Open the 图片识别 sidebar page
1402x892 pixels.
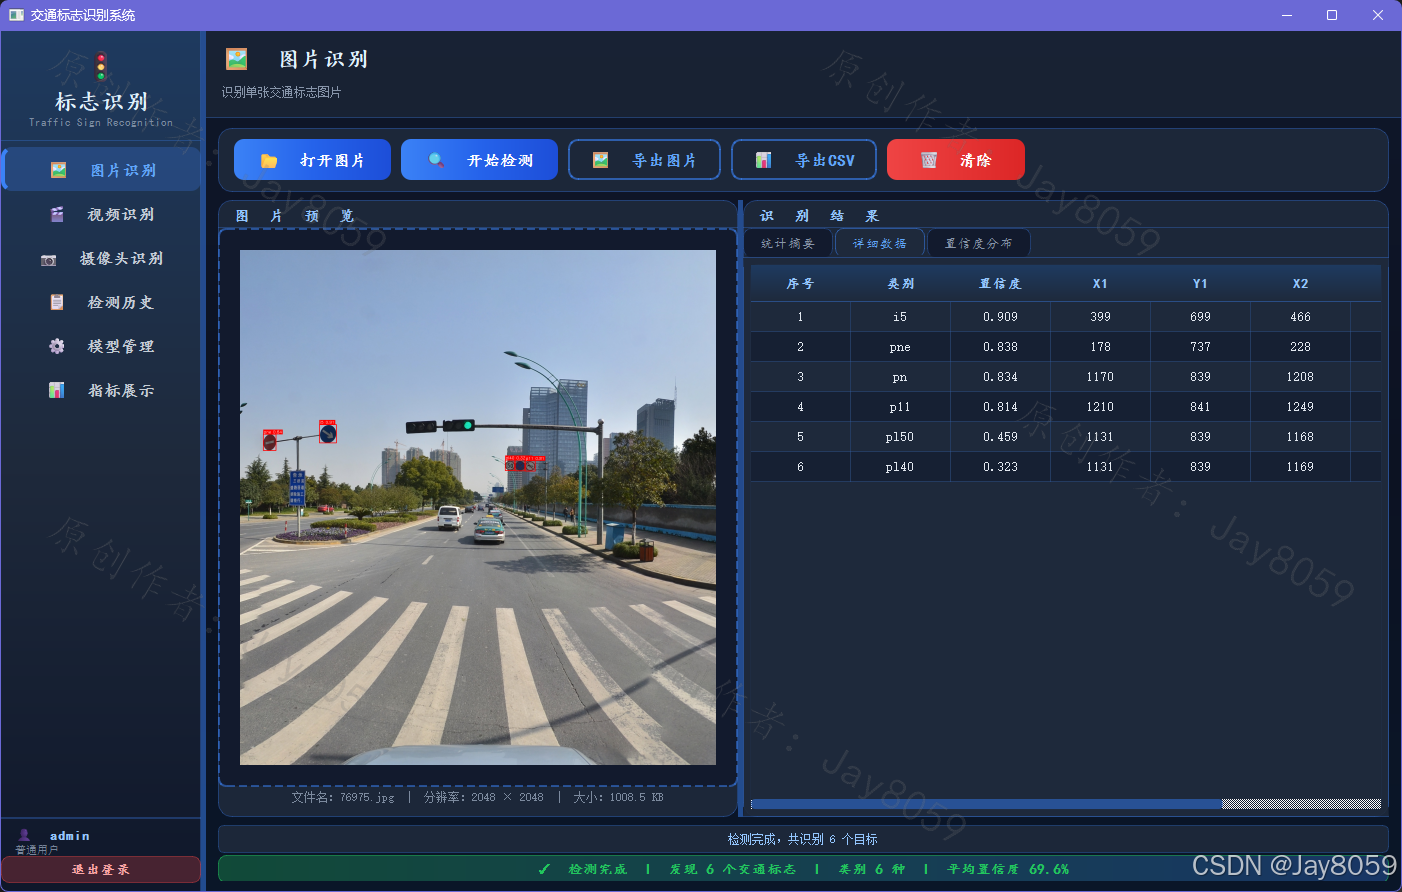tap(102, 170)
